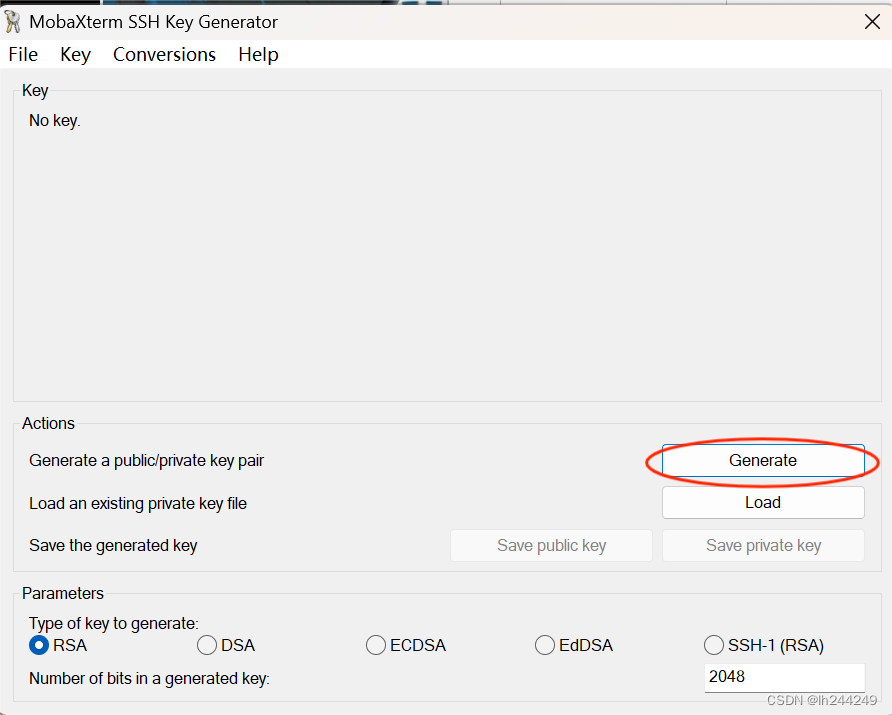Click the Save public key button
Screen dimensions: 892x715
[x=551, y=545]
